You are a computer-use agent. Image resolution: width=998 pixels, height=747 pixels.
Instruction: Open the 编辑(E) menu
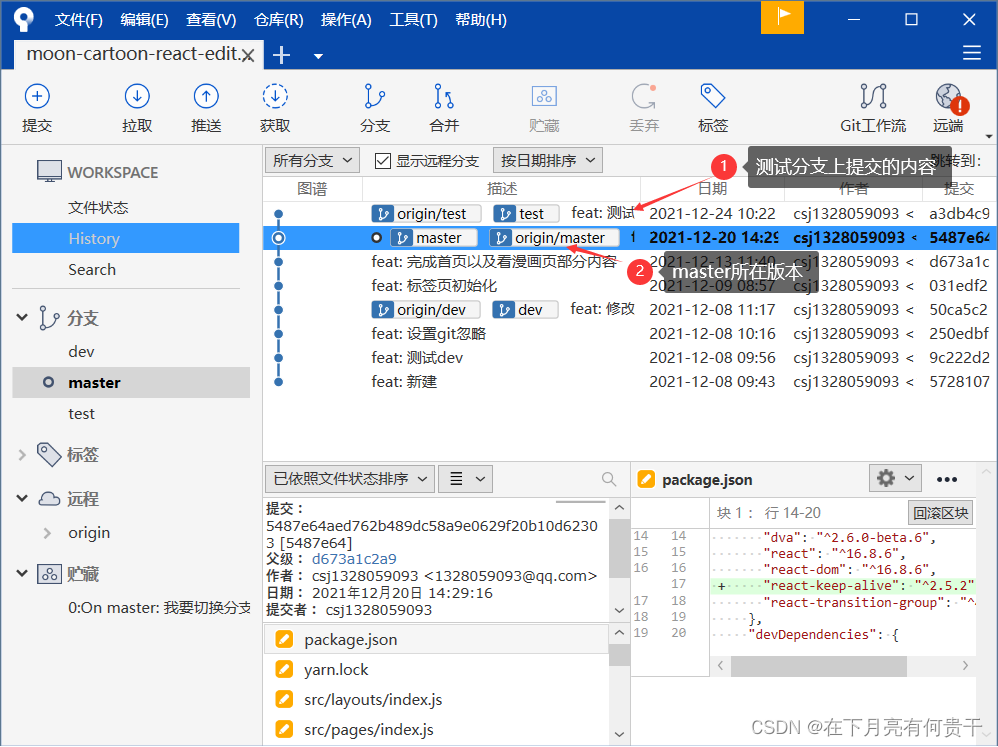[144, 20]
